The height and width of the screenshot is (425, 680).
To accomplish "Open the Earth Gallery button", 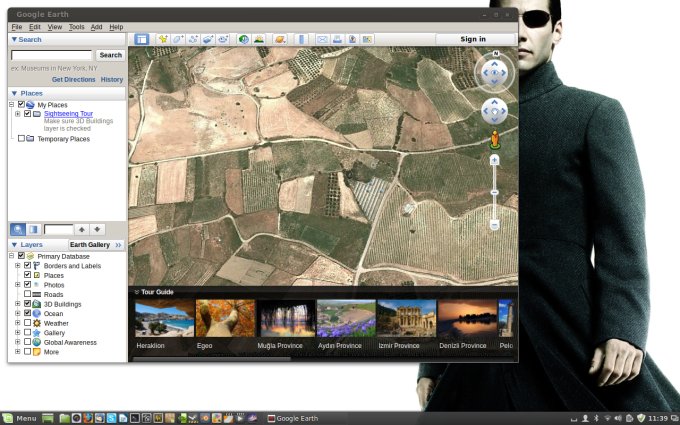I will [96, 245].
